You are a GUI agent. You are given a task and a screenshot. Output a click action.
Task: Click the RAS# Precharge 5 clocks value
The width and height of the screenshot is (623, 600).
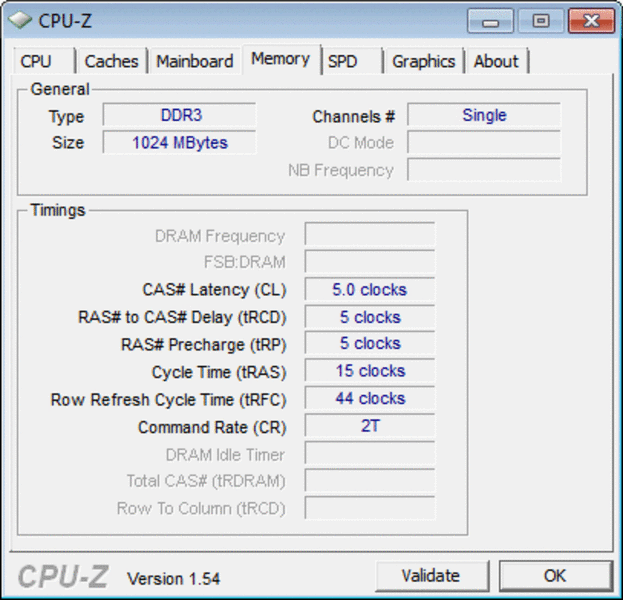[370, 343]
